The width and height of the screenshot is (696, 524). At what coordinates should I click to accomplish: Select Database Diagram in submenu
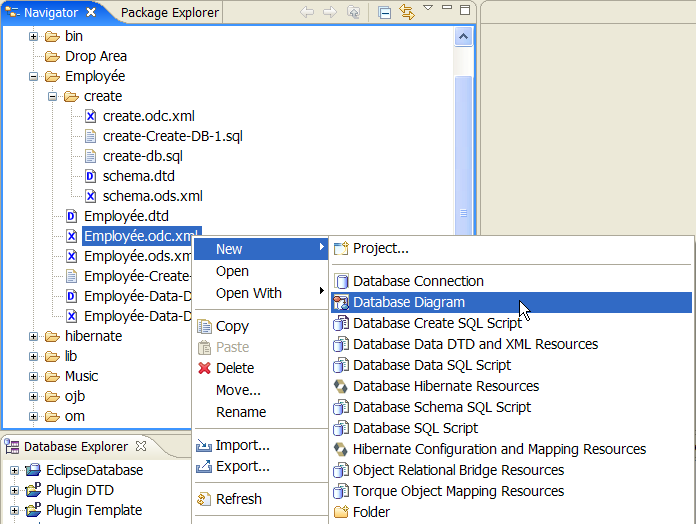511,302
